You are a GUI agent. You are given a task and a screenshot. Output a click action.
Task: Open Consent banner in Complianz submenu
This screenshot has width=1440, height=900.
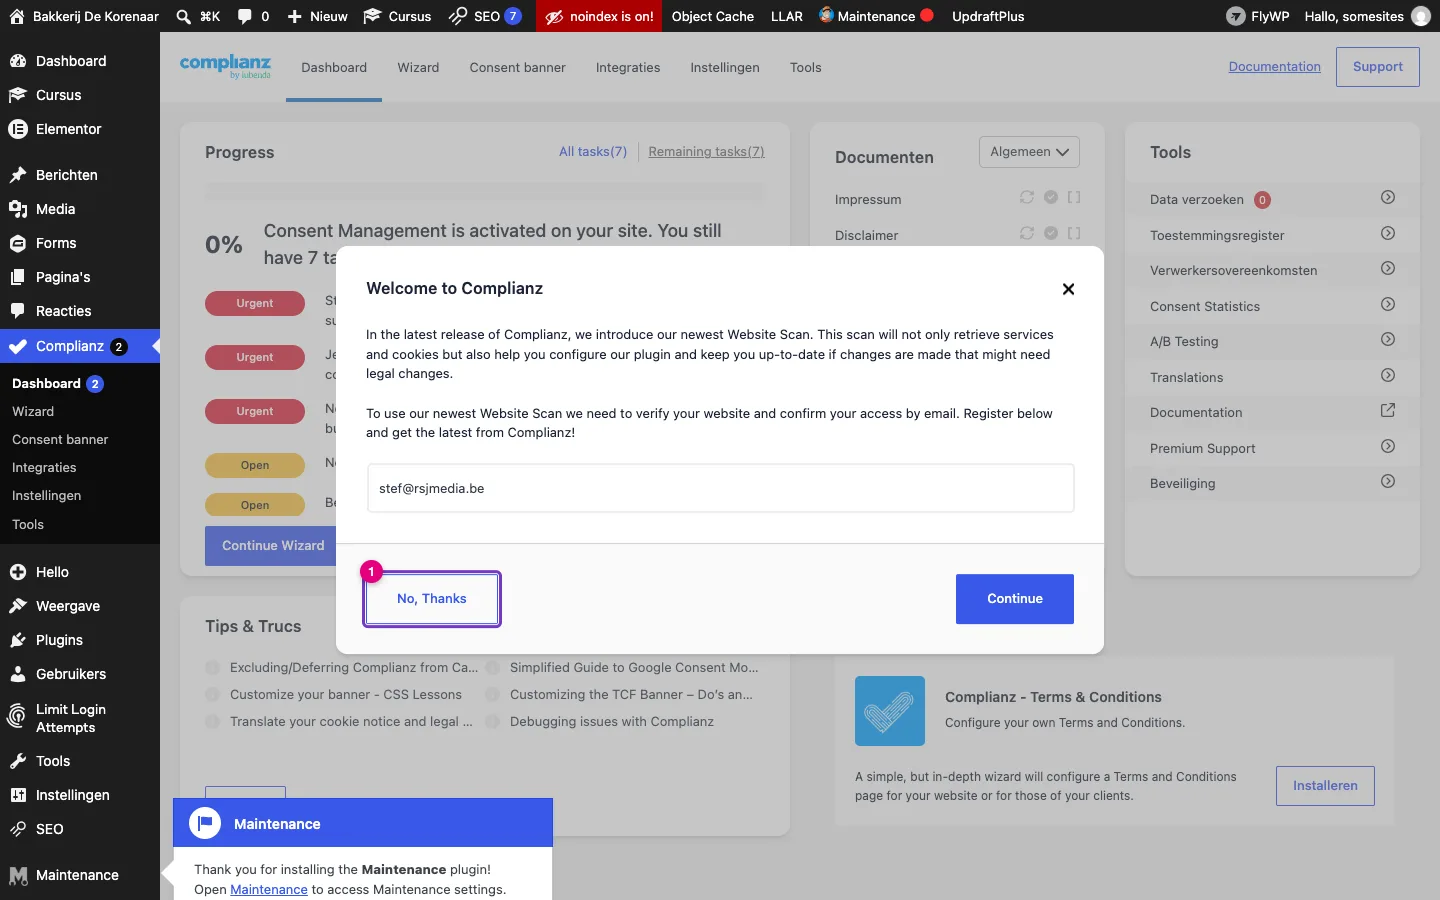[60, 440]
